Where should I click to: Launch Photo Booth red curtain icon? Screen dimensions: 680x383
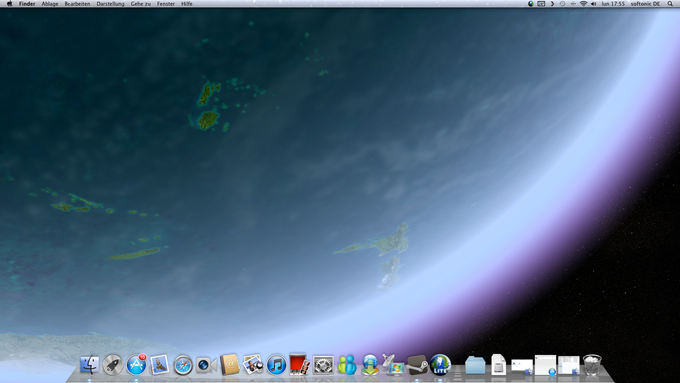(300, 364)
